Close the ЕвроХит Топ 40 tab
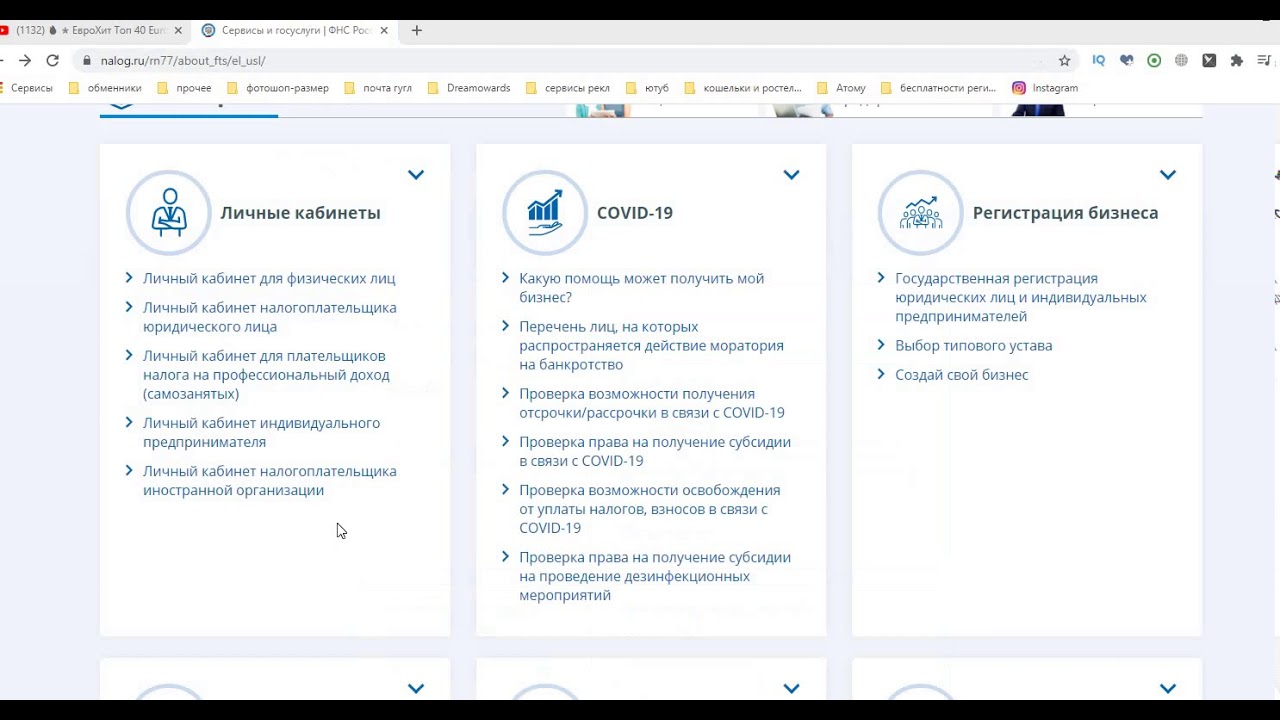This screenshot has height=720, width=1280. point(179,31)
